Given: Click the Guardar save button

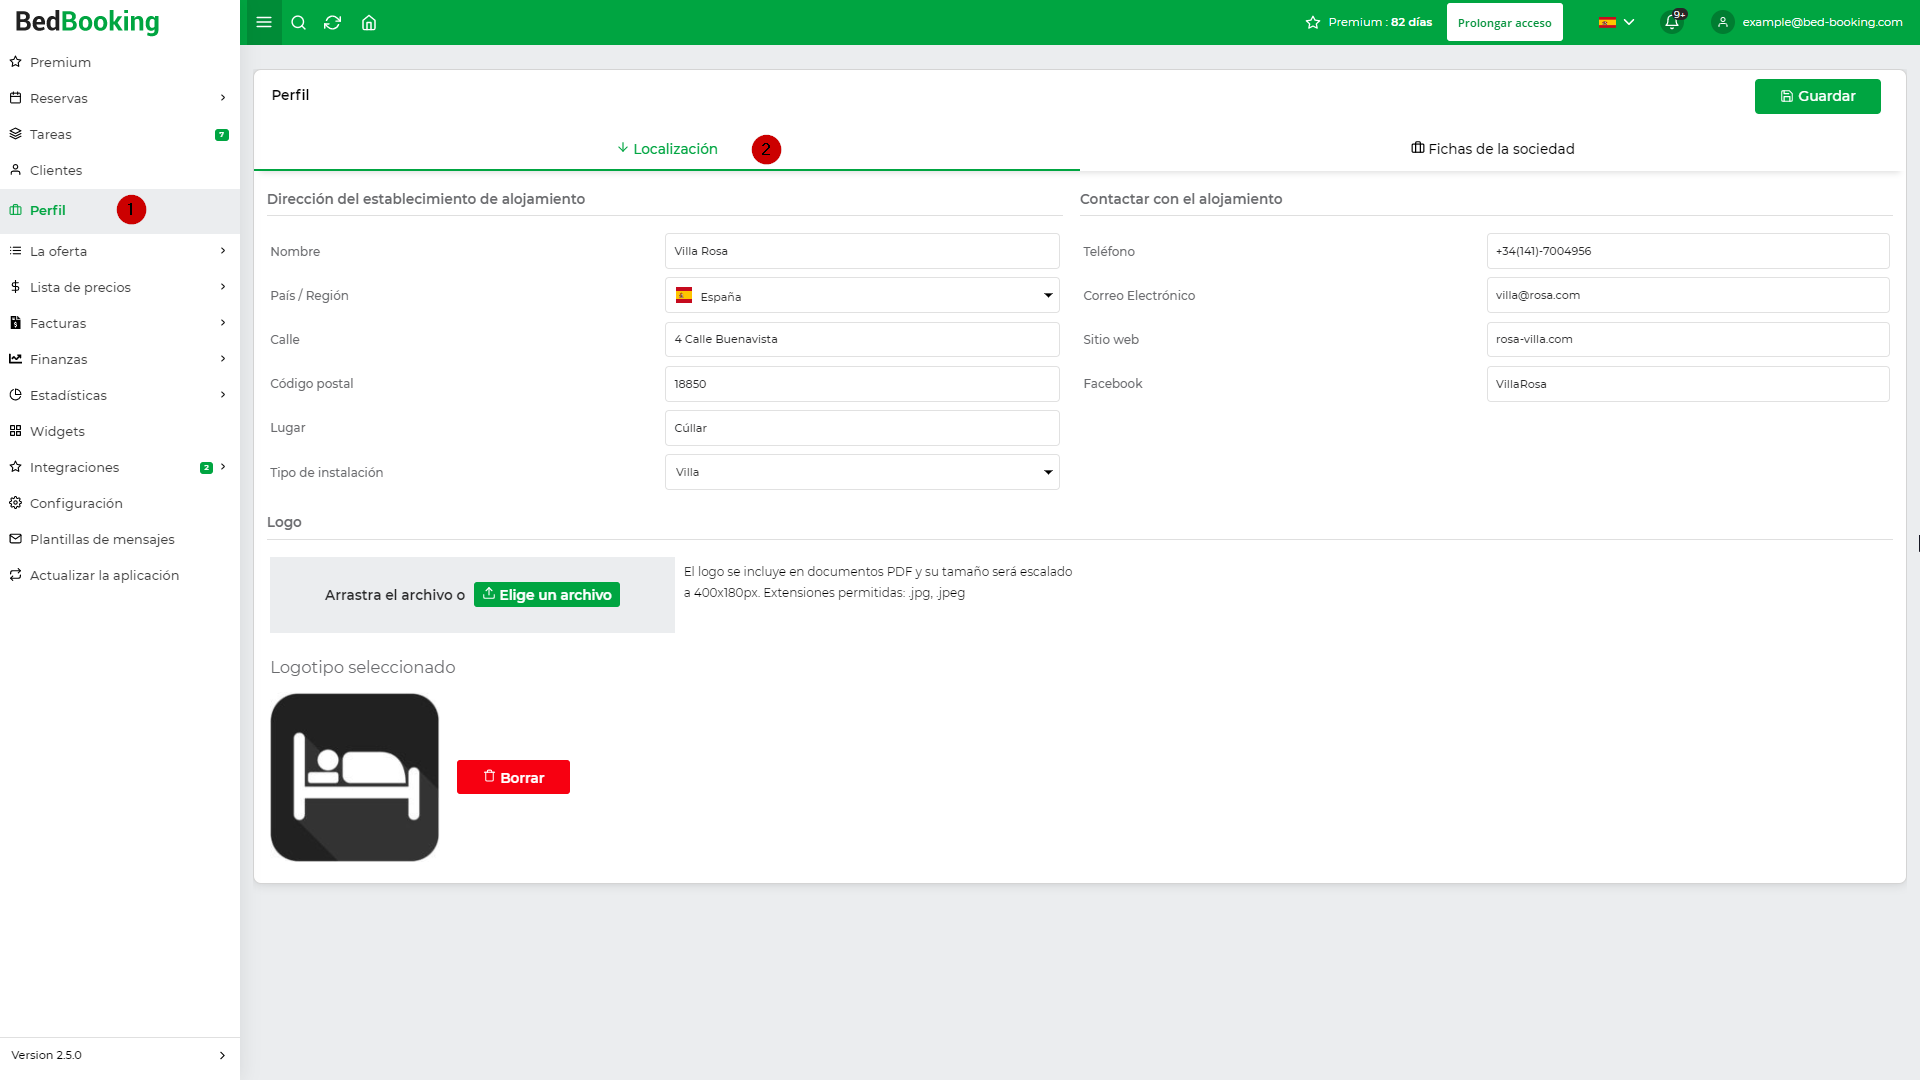Looking at the screenshot, I should pos(1817,96).
